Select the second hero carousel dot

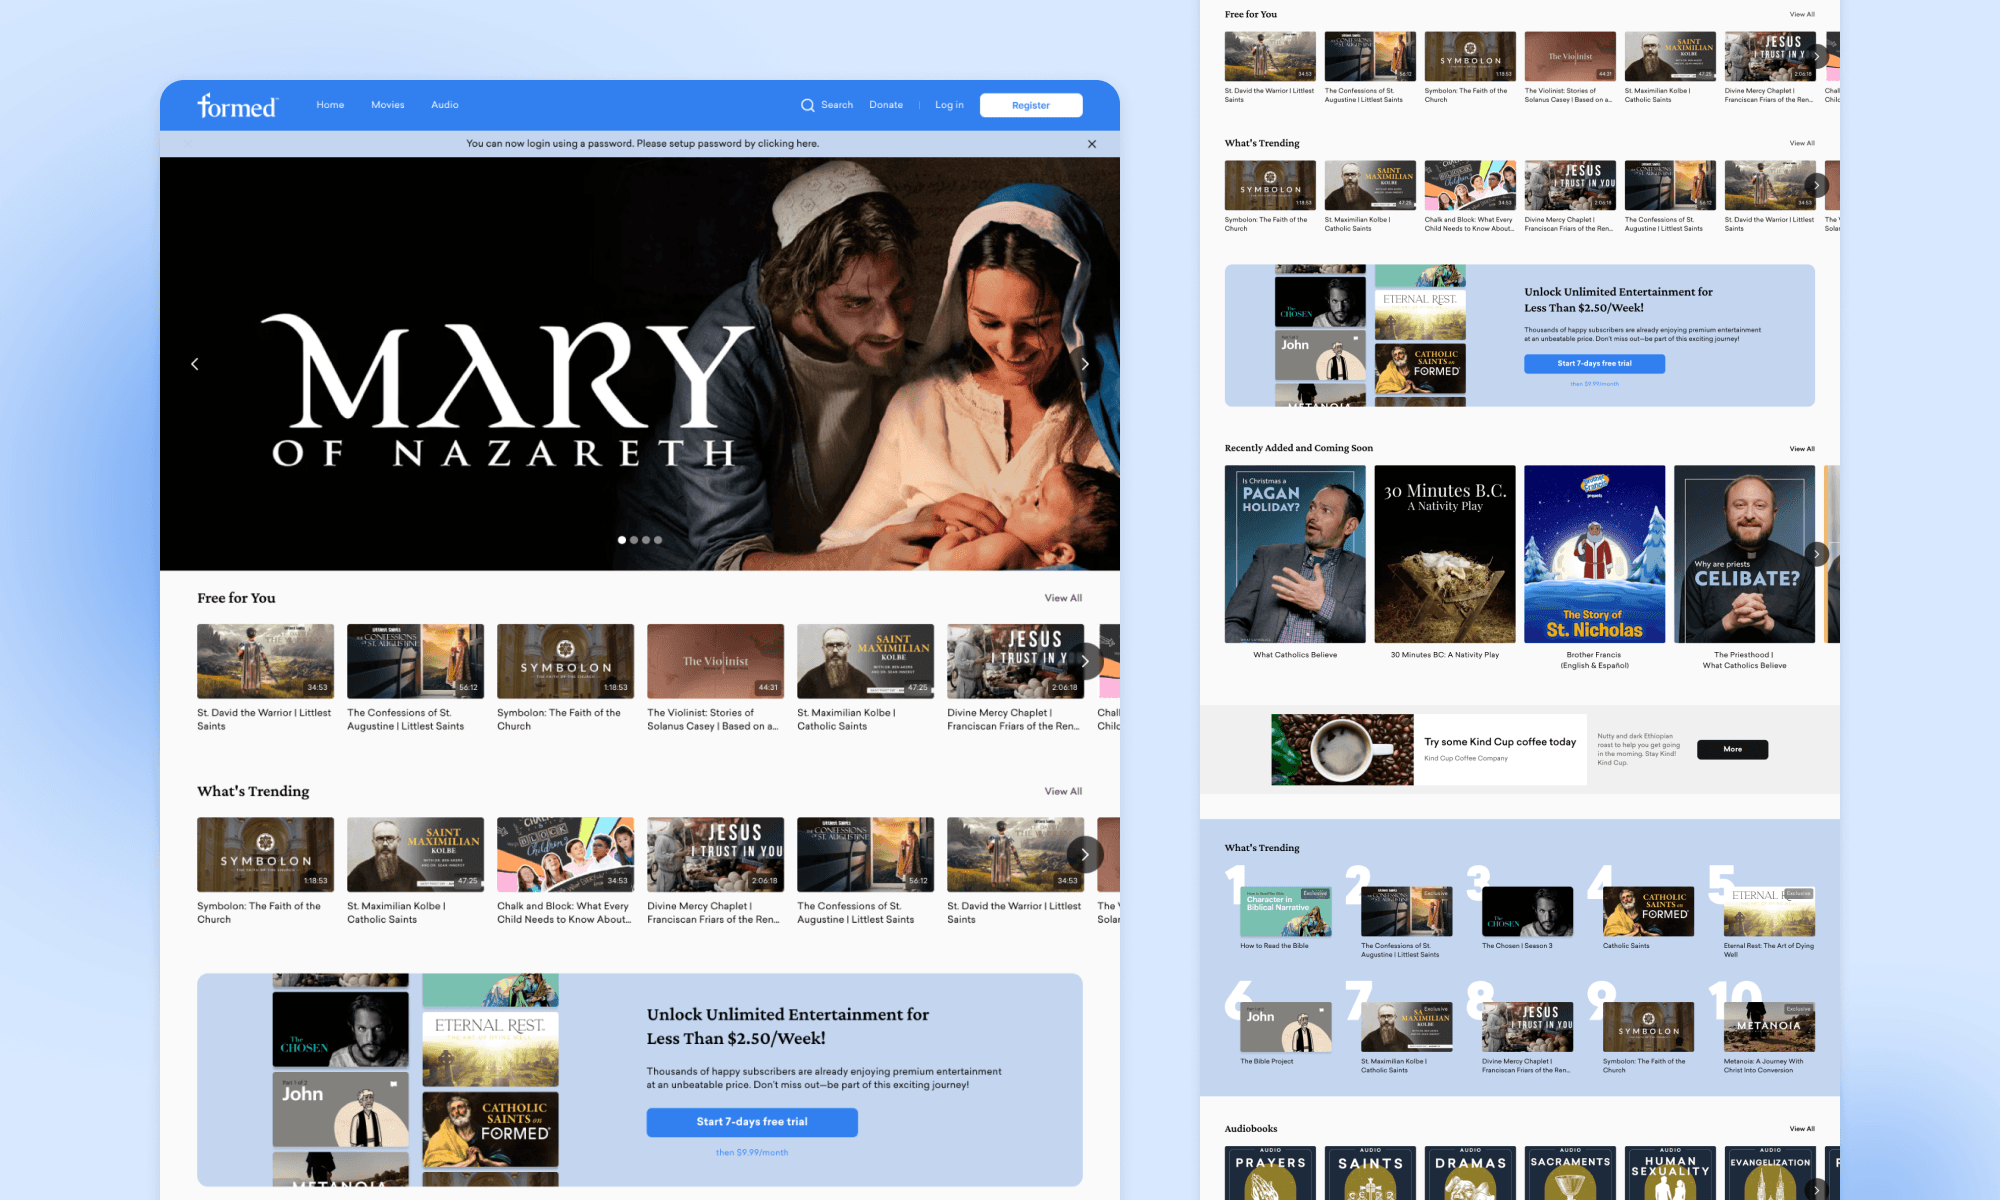pyautogui.click(x=634, y=540)
